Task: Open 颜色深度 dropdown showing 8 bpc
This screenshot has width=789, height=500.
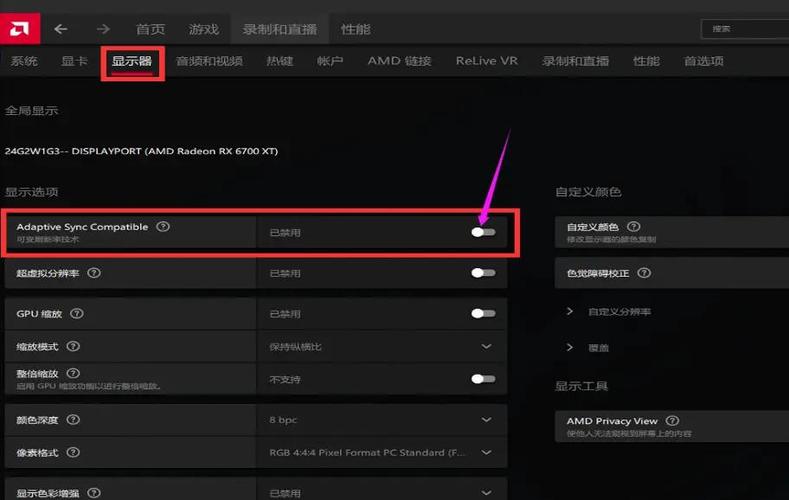Action: click(382, 420)
